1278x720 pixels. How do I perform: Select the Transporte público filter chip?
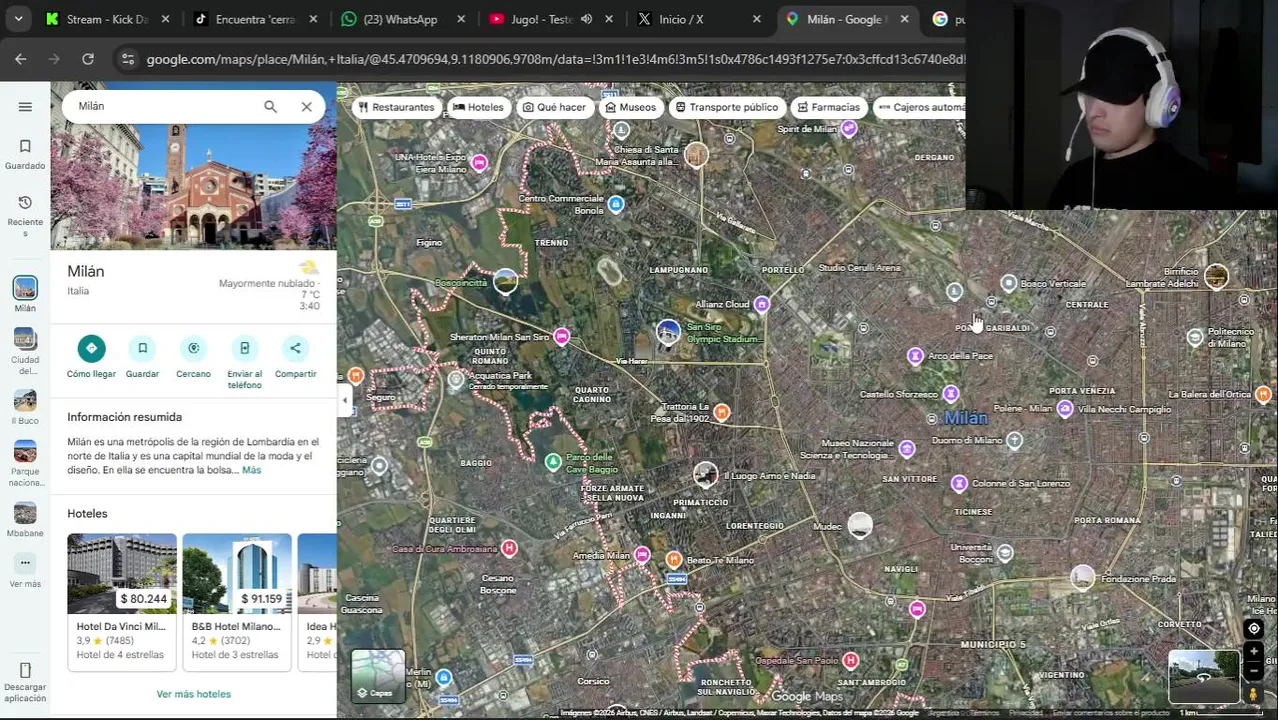click(x=726, y=107)
